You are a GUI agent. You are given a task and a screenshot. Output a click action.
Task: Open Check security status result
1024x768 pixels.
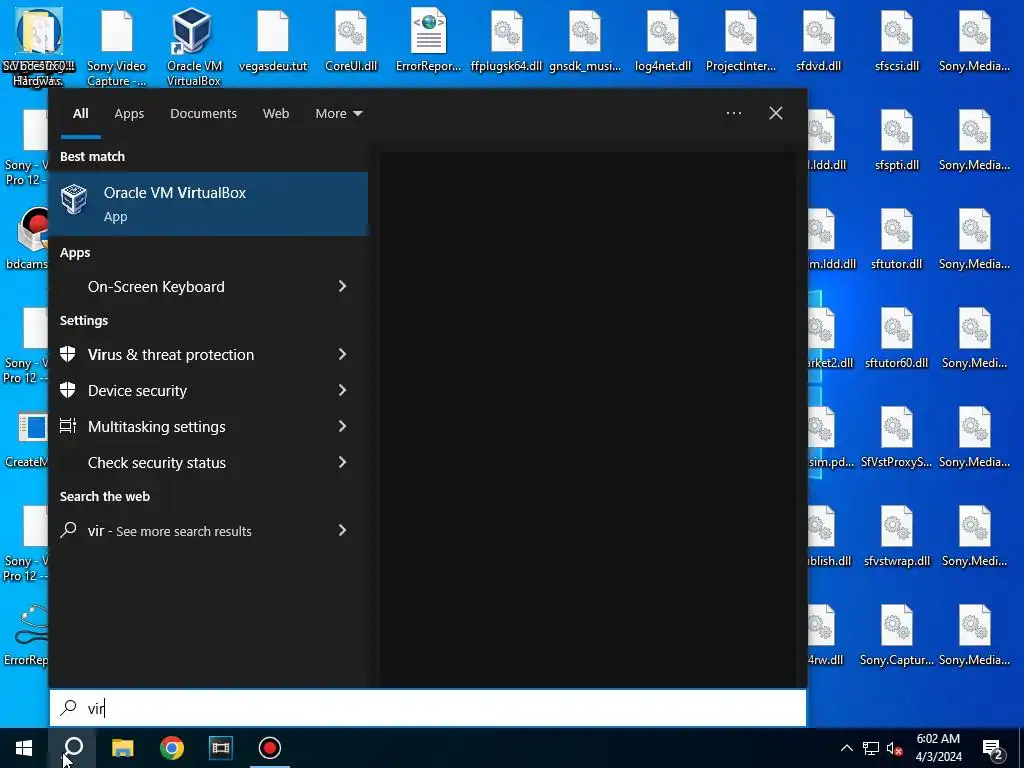[196, 462]
